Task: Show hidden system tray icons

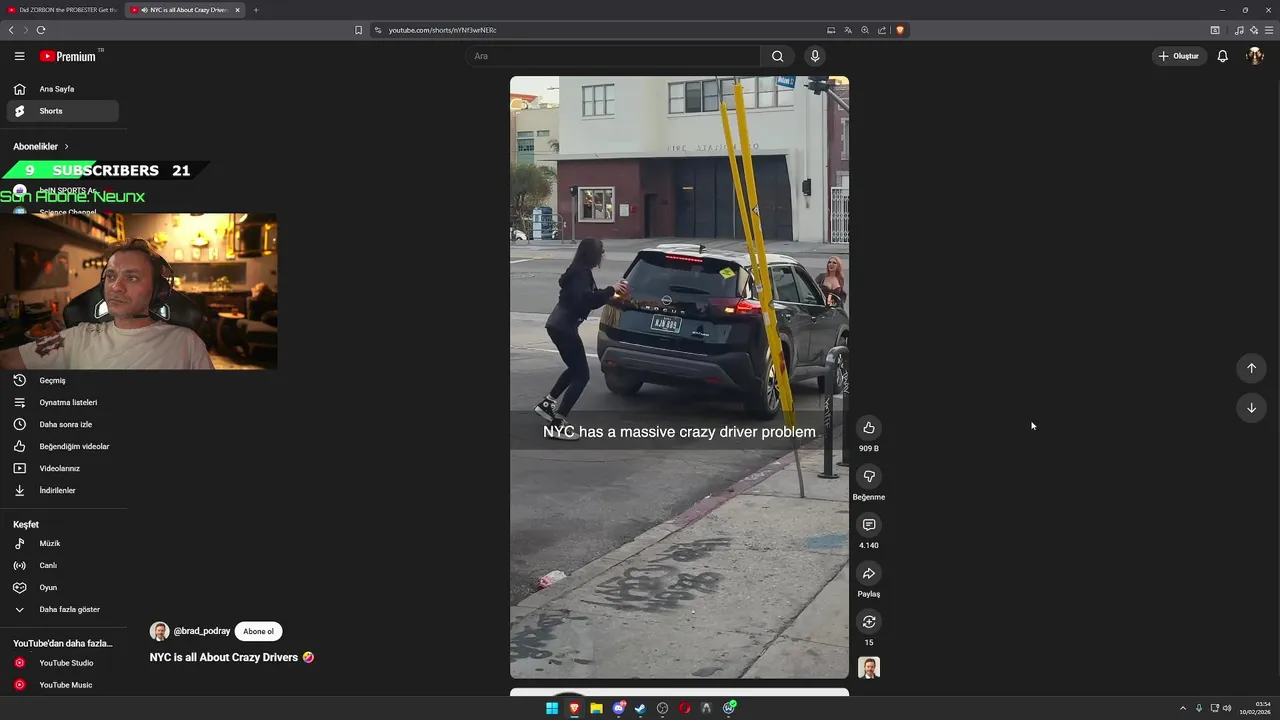Action: click(x=1183, y=708)
